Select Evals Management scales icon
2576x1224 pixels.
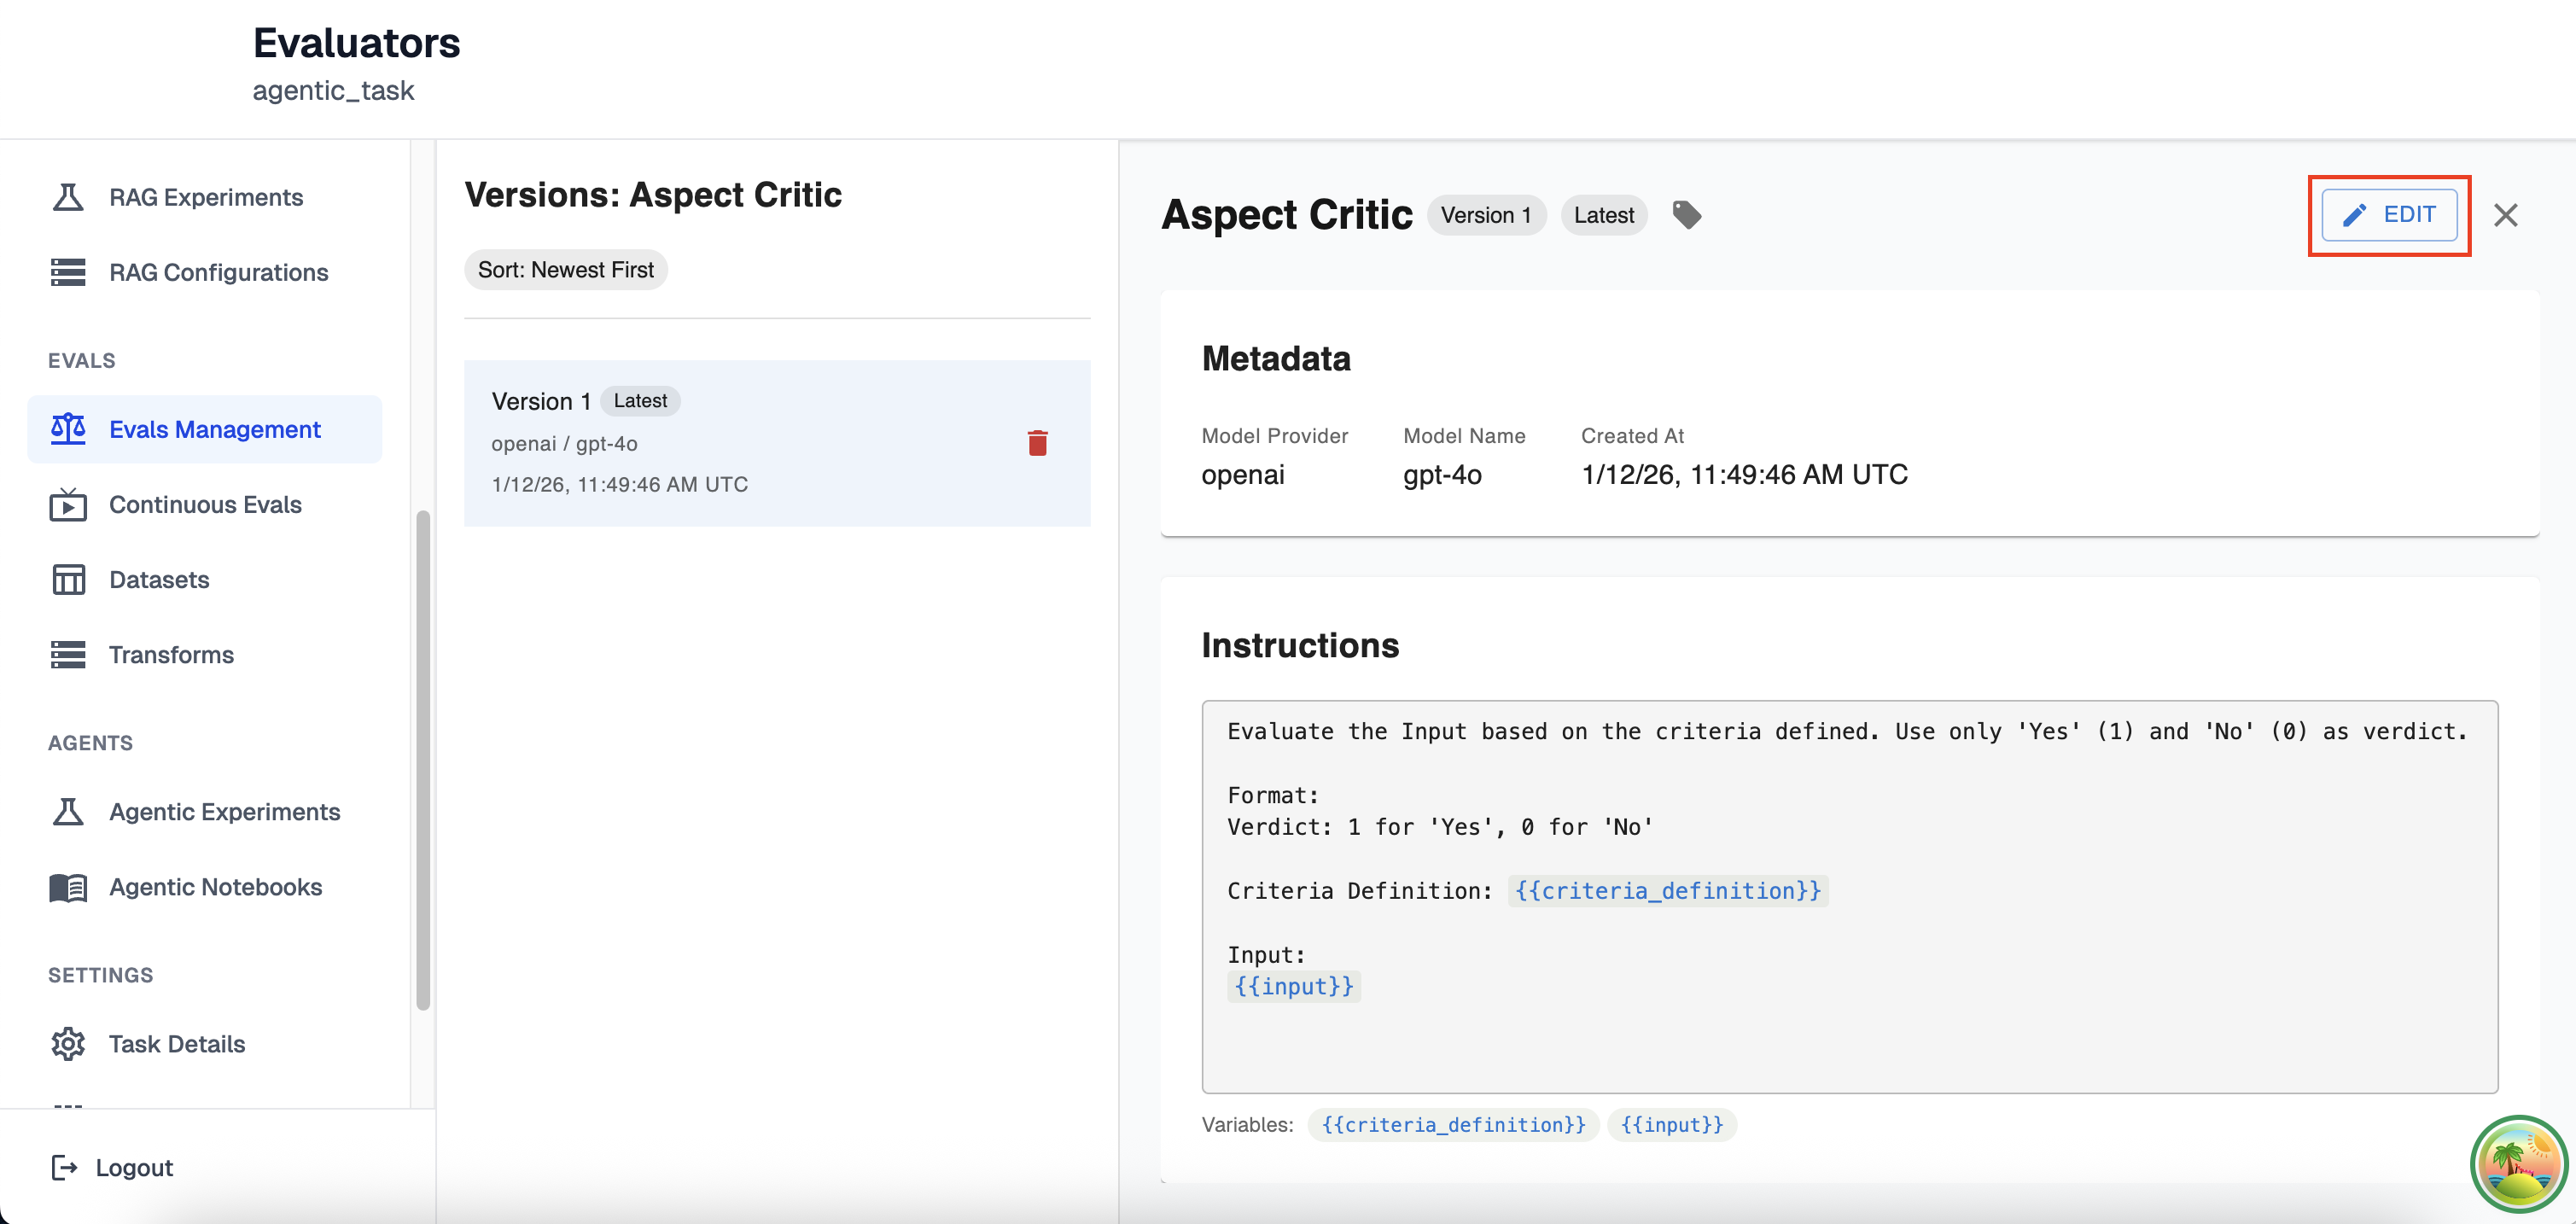[68, 429]
